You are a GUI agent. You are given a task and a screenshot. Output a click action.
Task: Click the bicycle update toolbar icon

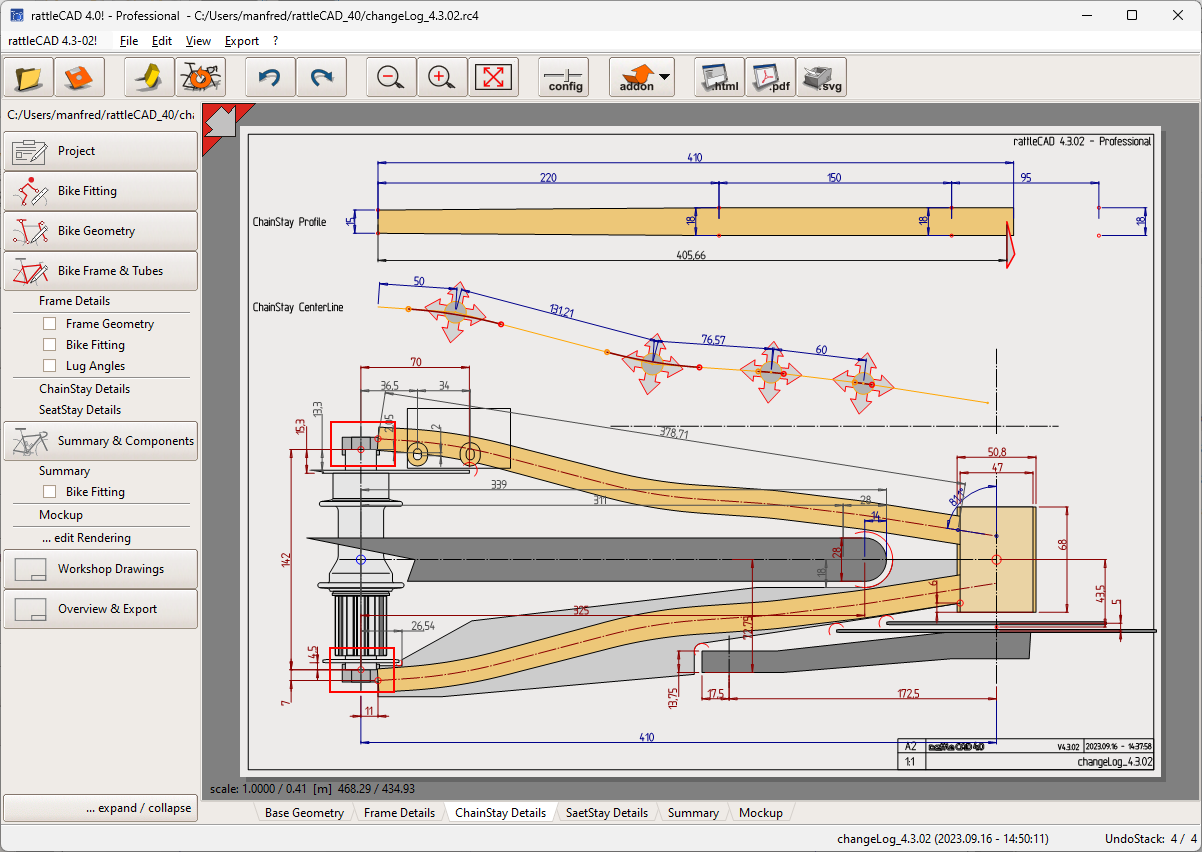(x=201, y=77)
